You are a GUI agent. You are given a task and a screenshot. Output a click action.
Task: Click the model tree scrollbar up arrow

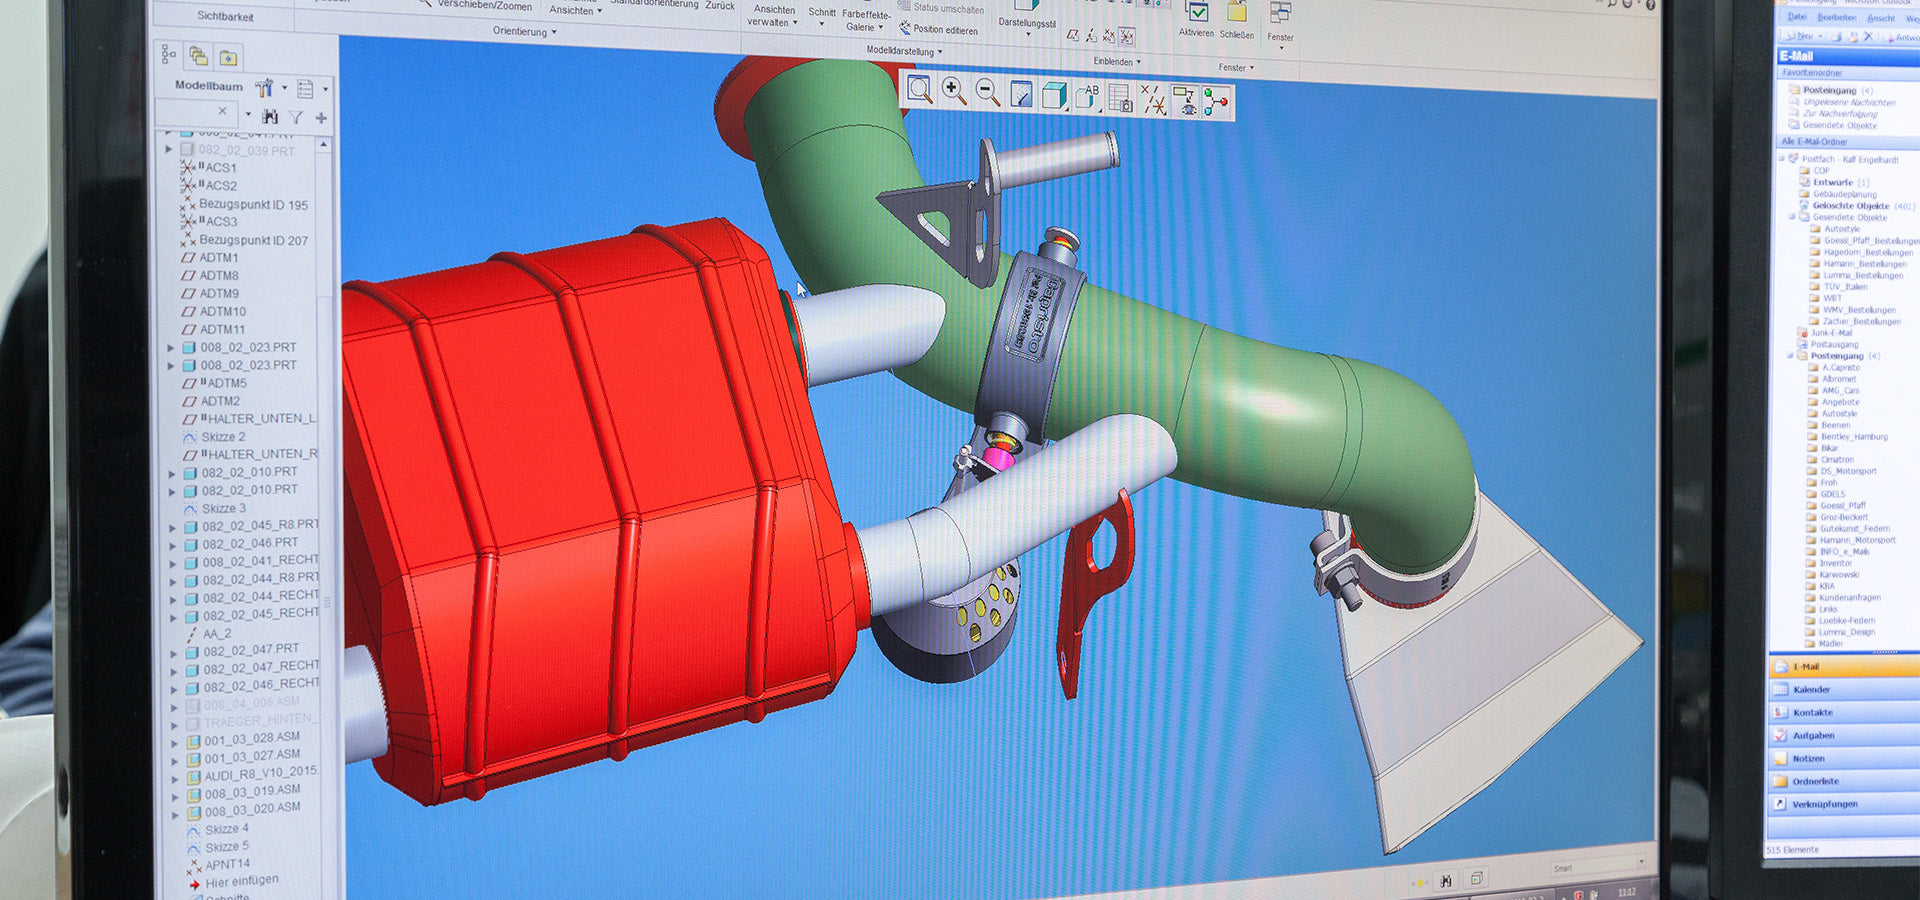[x=323, y=146]
